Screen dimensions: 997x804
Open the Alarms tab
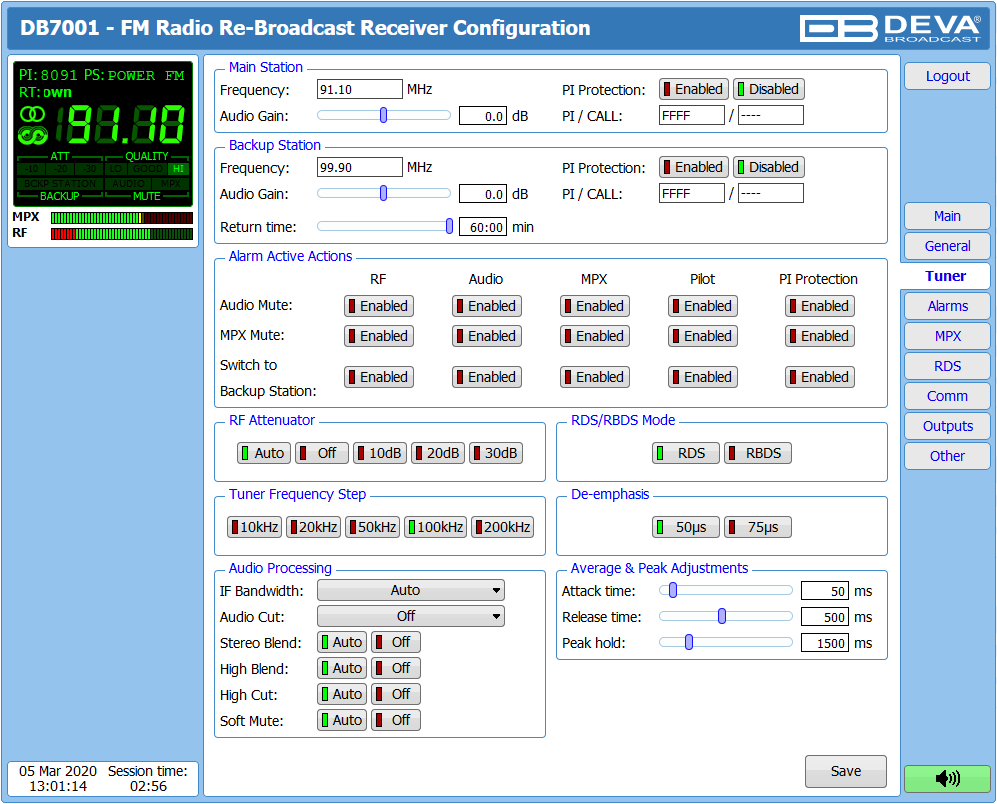[x=947, y=306]
